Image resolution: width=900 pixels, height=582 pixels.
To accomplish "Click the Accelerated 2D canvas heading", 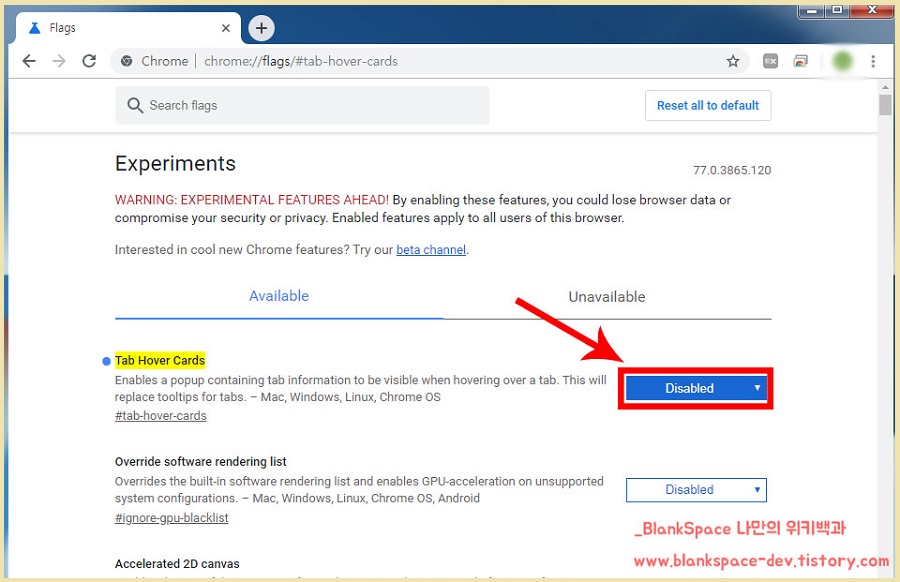I will (x=177, y=564).
